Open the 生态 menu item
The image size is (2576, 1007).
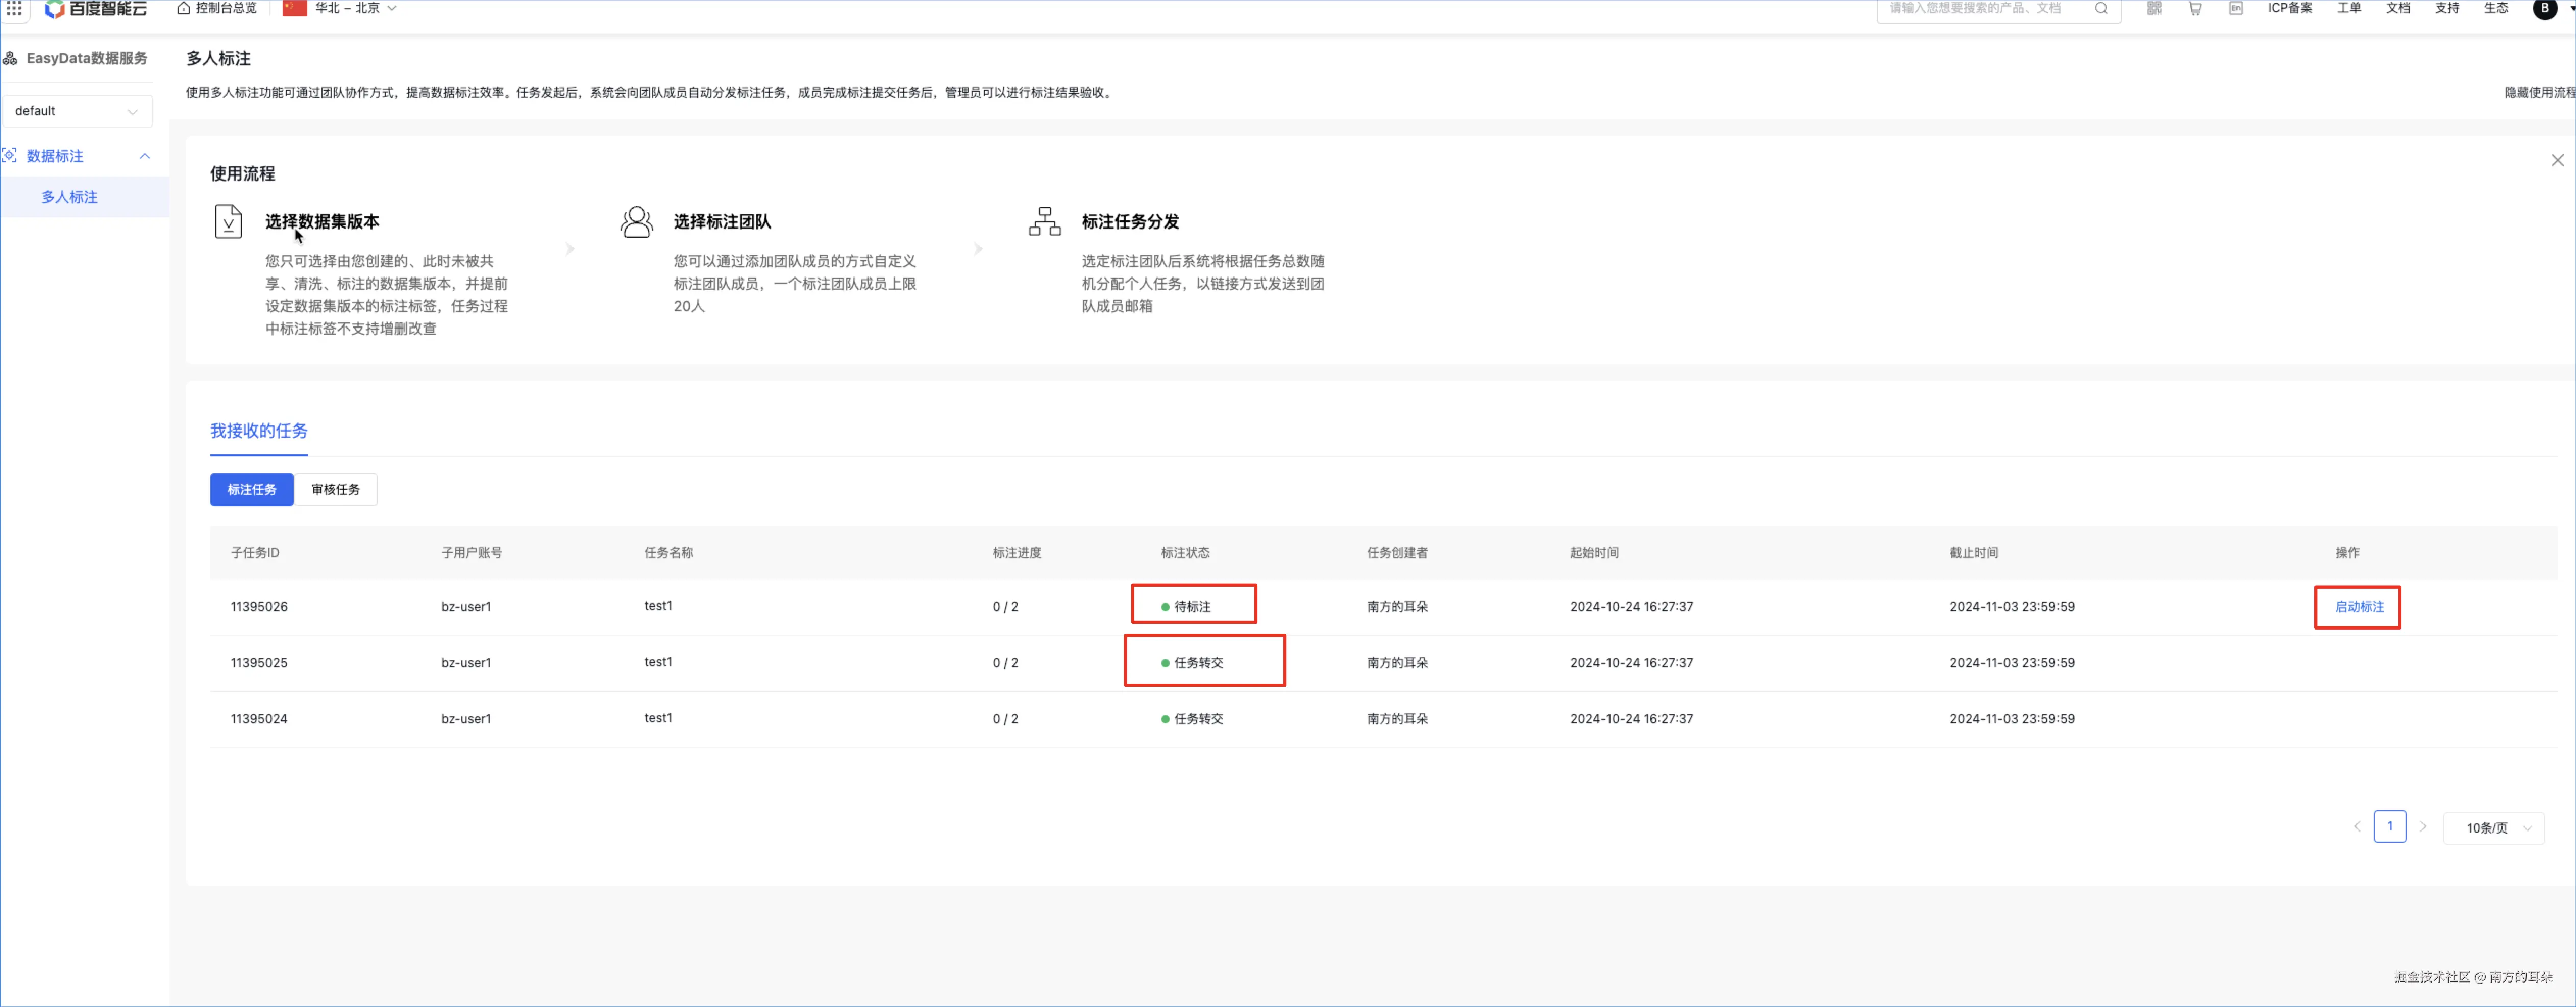2496,8
